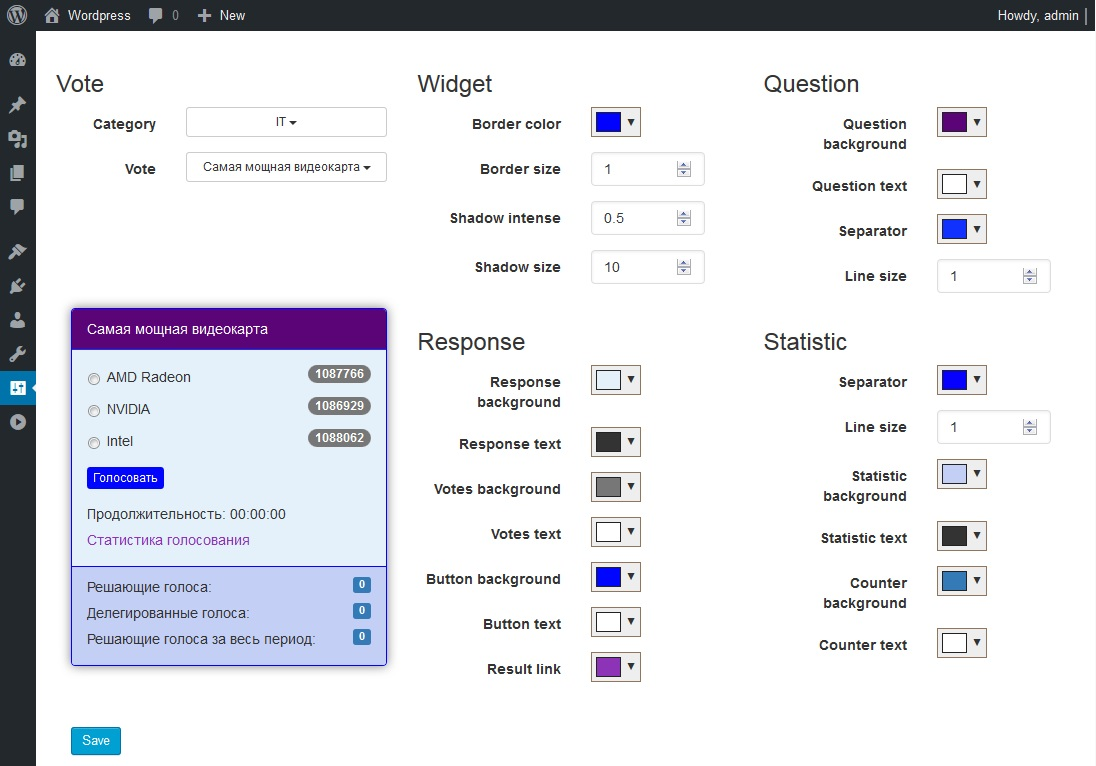Open the Votes text color dropdown
1096x766 pixels.
(x=616, y=532)
